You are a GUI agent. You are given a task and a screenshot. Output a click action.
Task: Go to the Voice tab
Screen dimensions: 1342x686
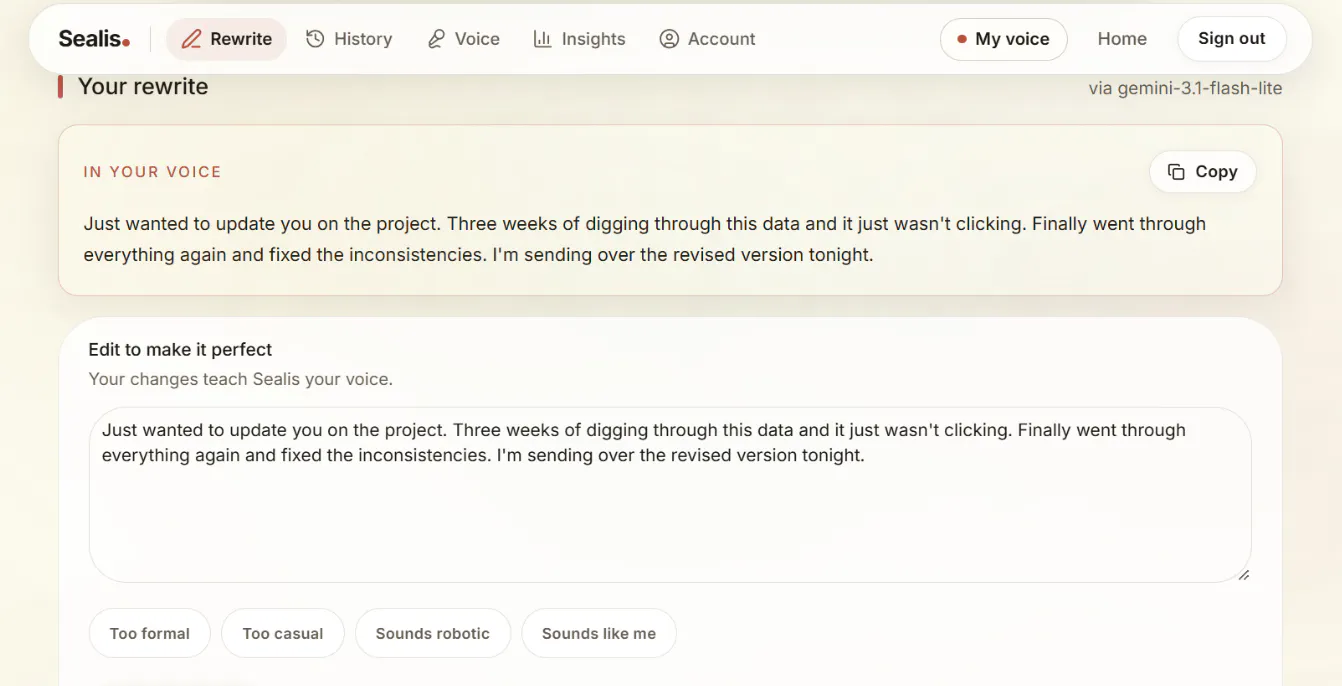pyautogui.click(x=463, y=39)
